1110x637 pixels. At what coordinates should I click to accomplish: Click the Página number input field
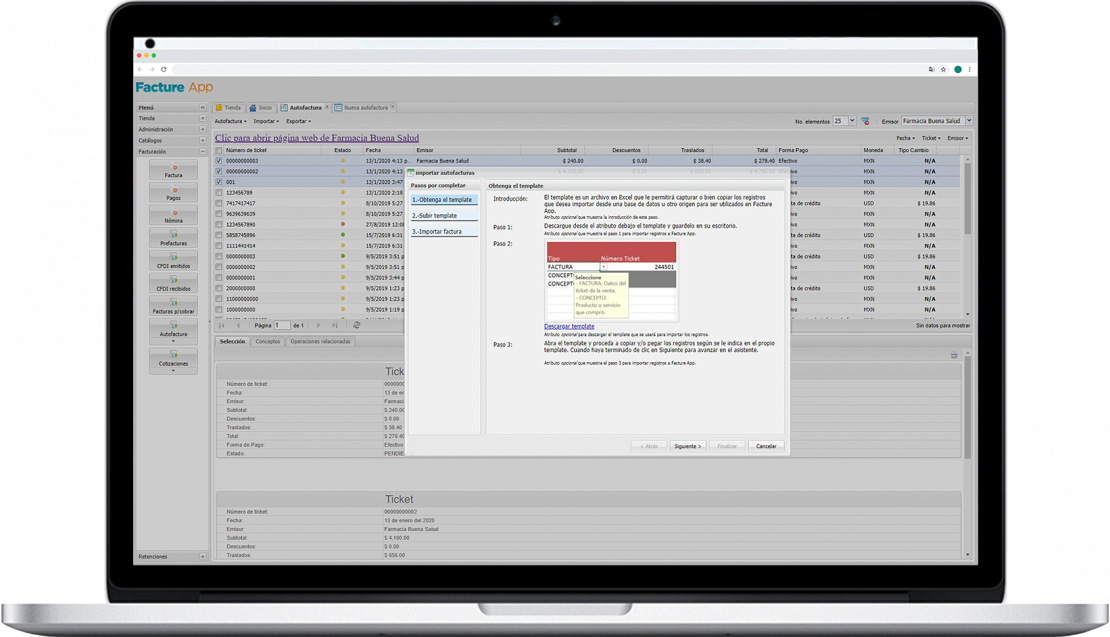pos(283,325)
